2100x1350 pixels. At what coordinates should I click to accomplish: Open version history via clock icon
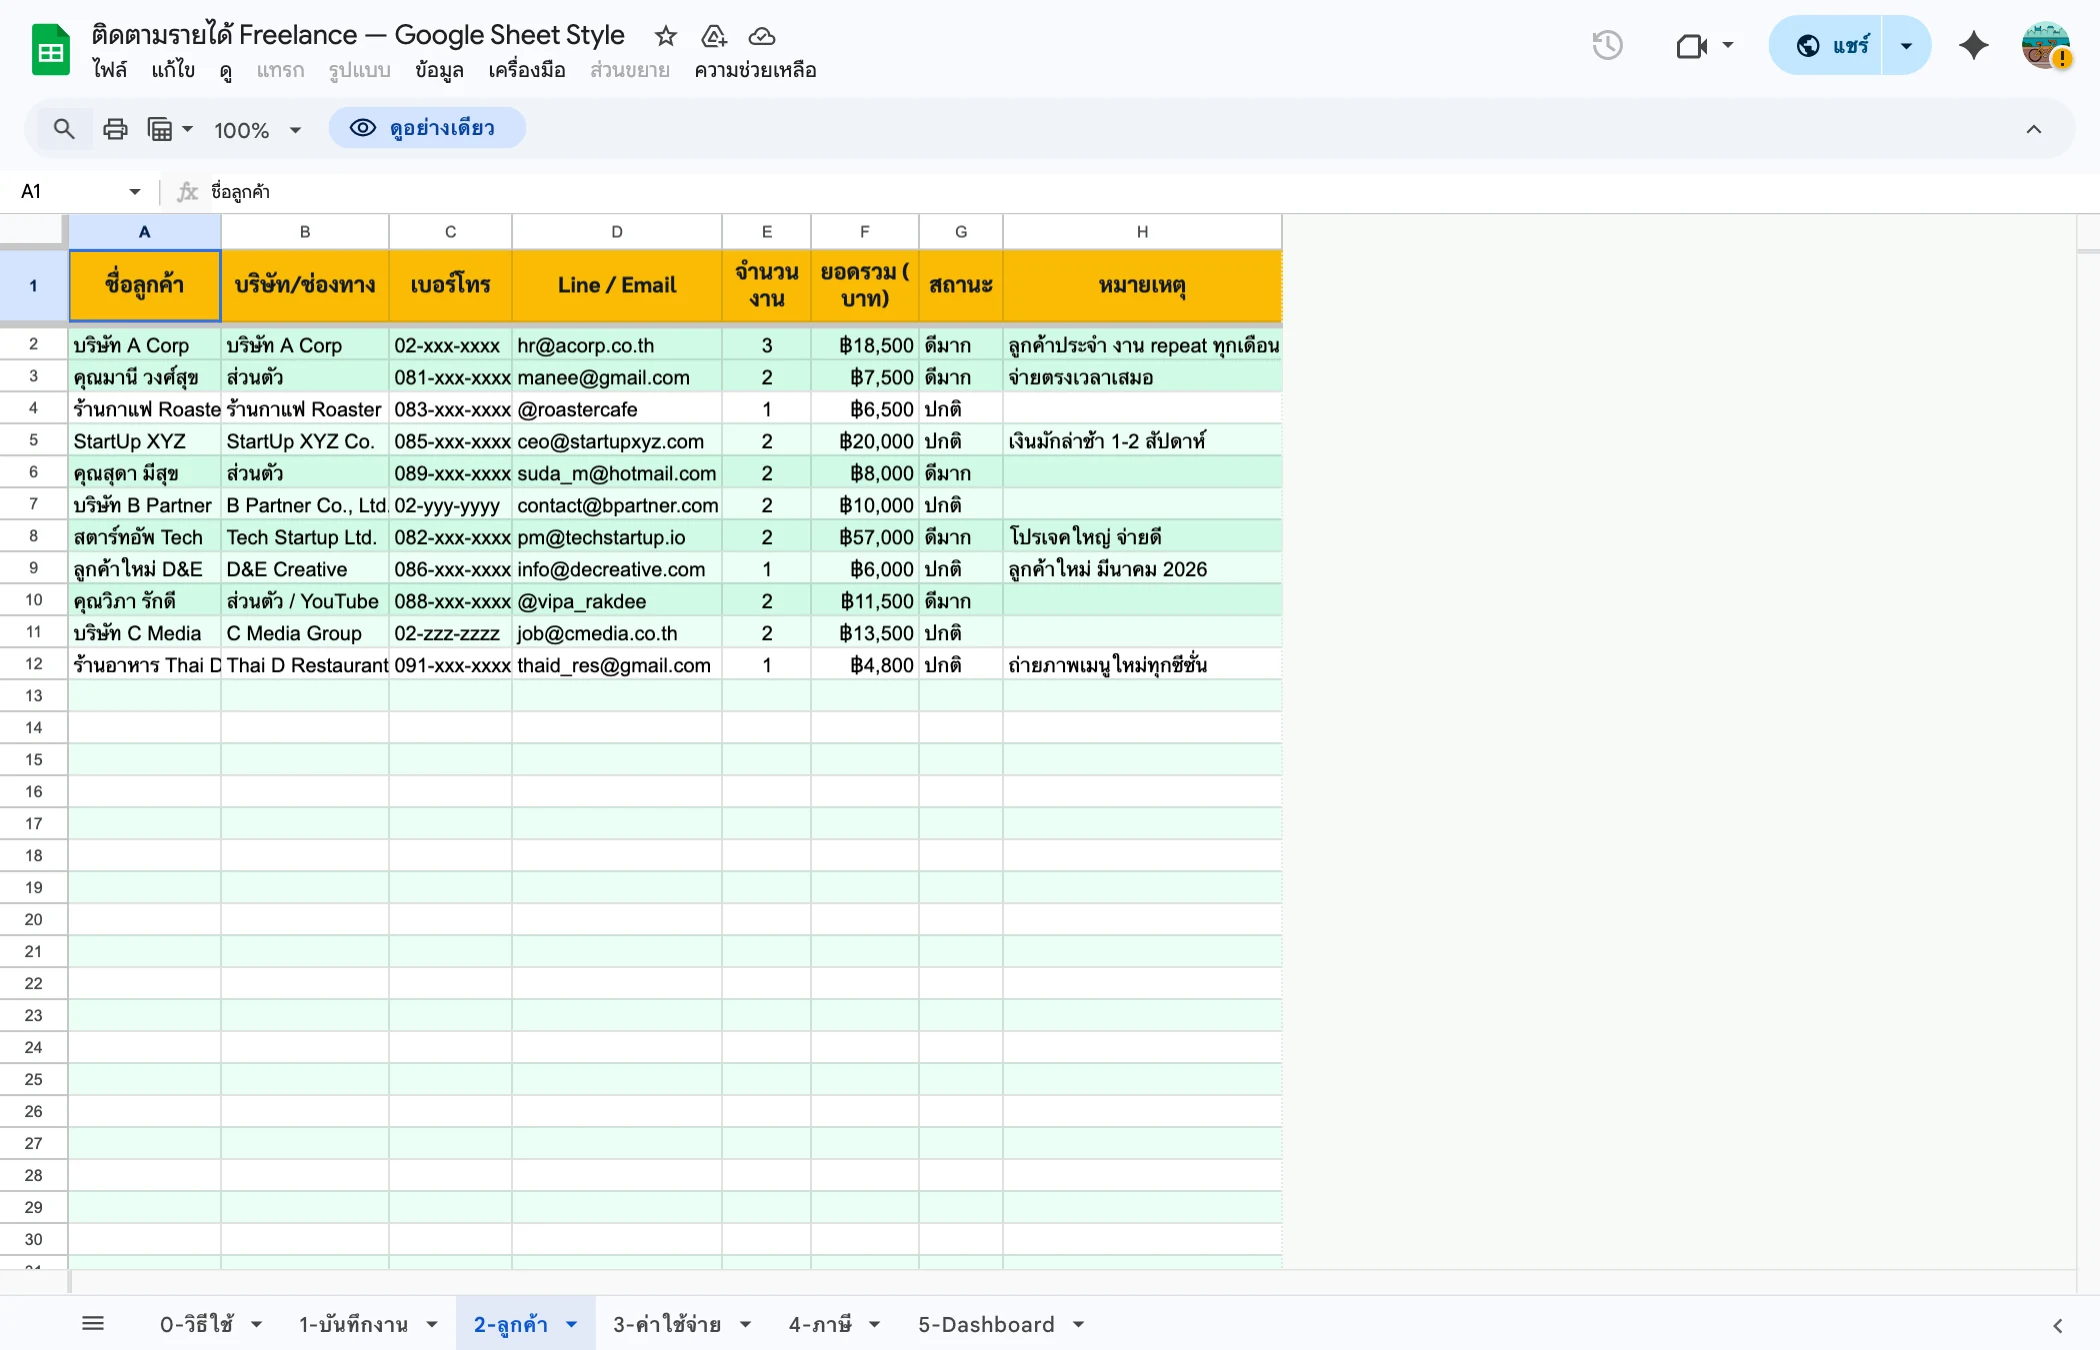[1607, 45]
